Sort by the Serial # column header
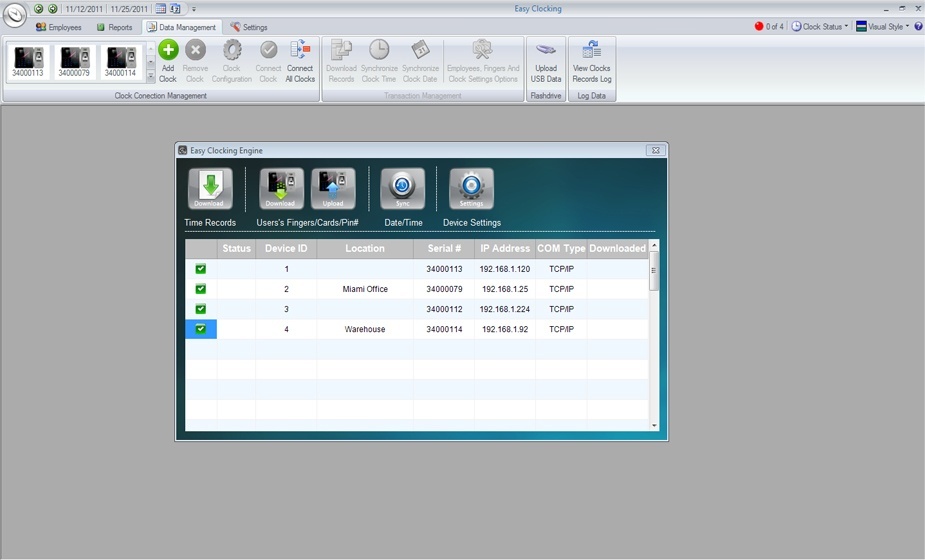The height and width of the screenshot is (560, 925). click(444, 248)
